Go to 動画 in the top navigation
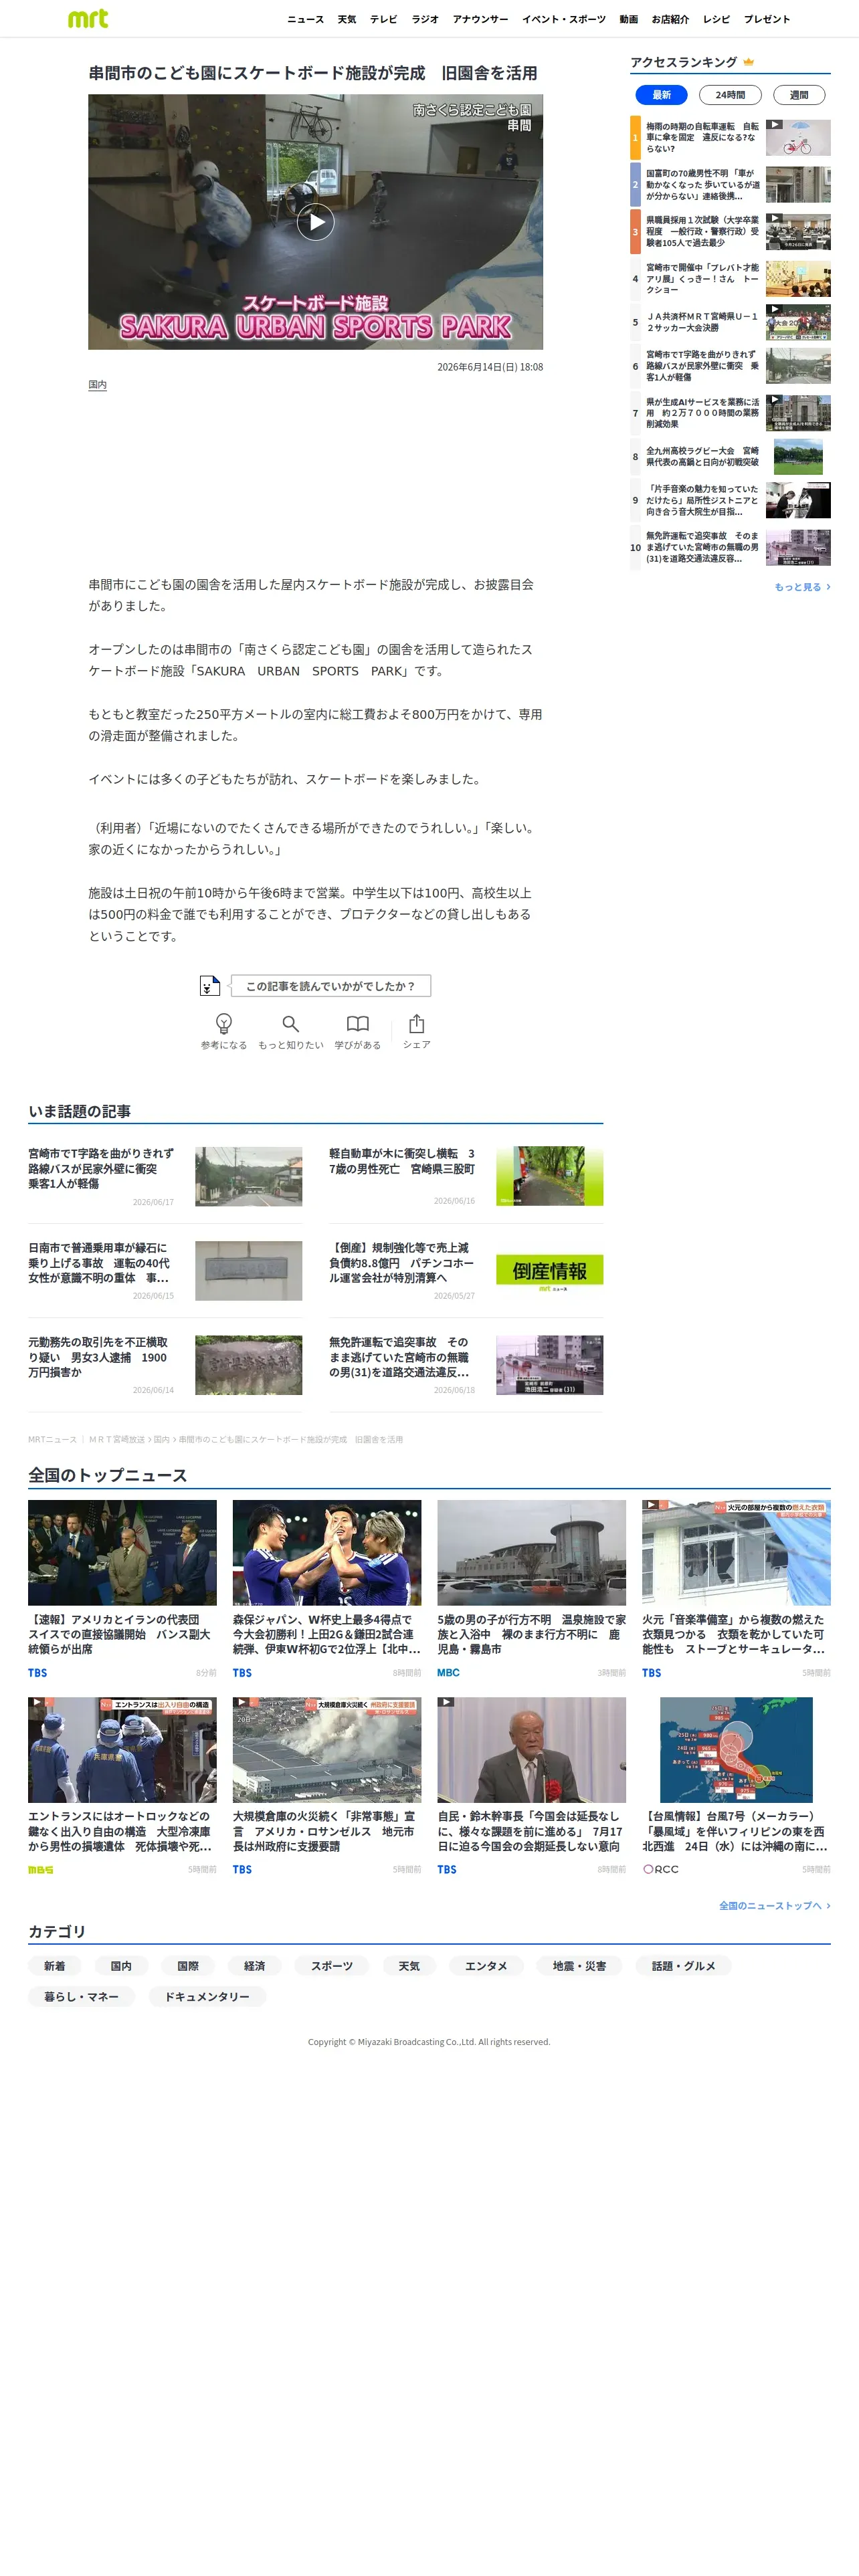The image size is (859, 2576). pos(629,19)
